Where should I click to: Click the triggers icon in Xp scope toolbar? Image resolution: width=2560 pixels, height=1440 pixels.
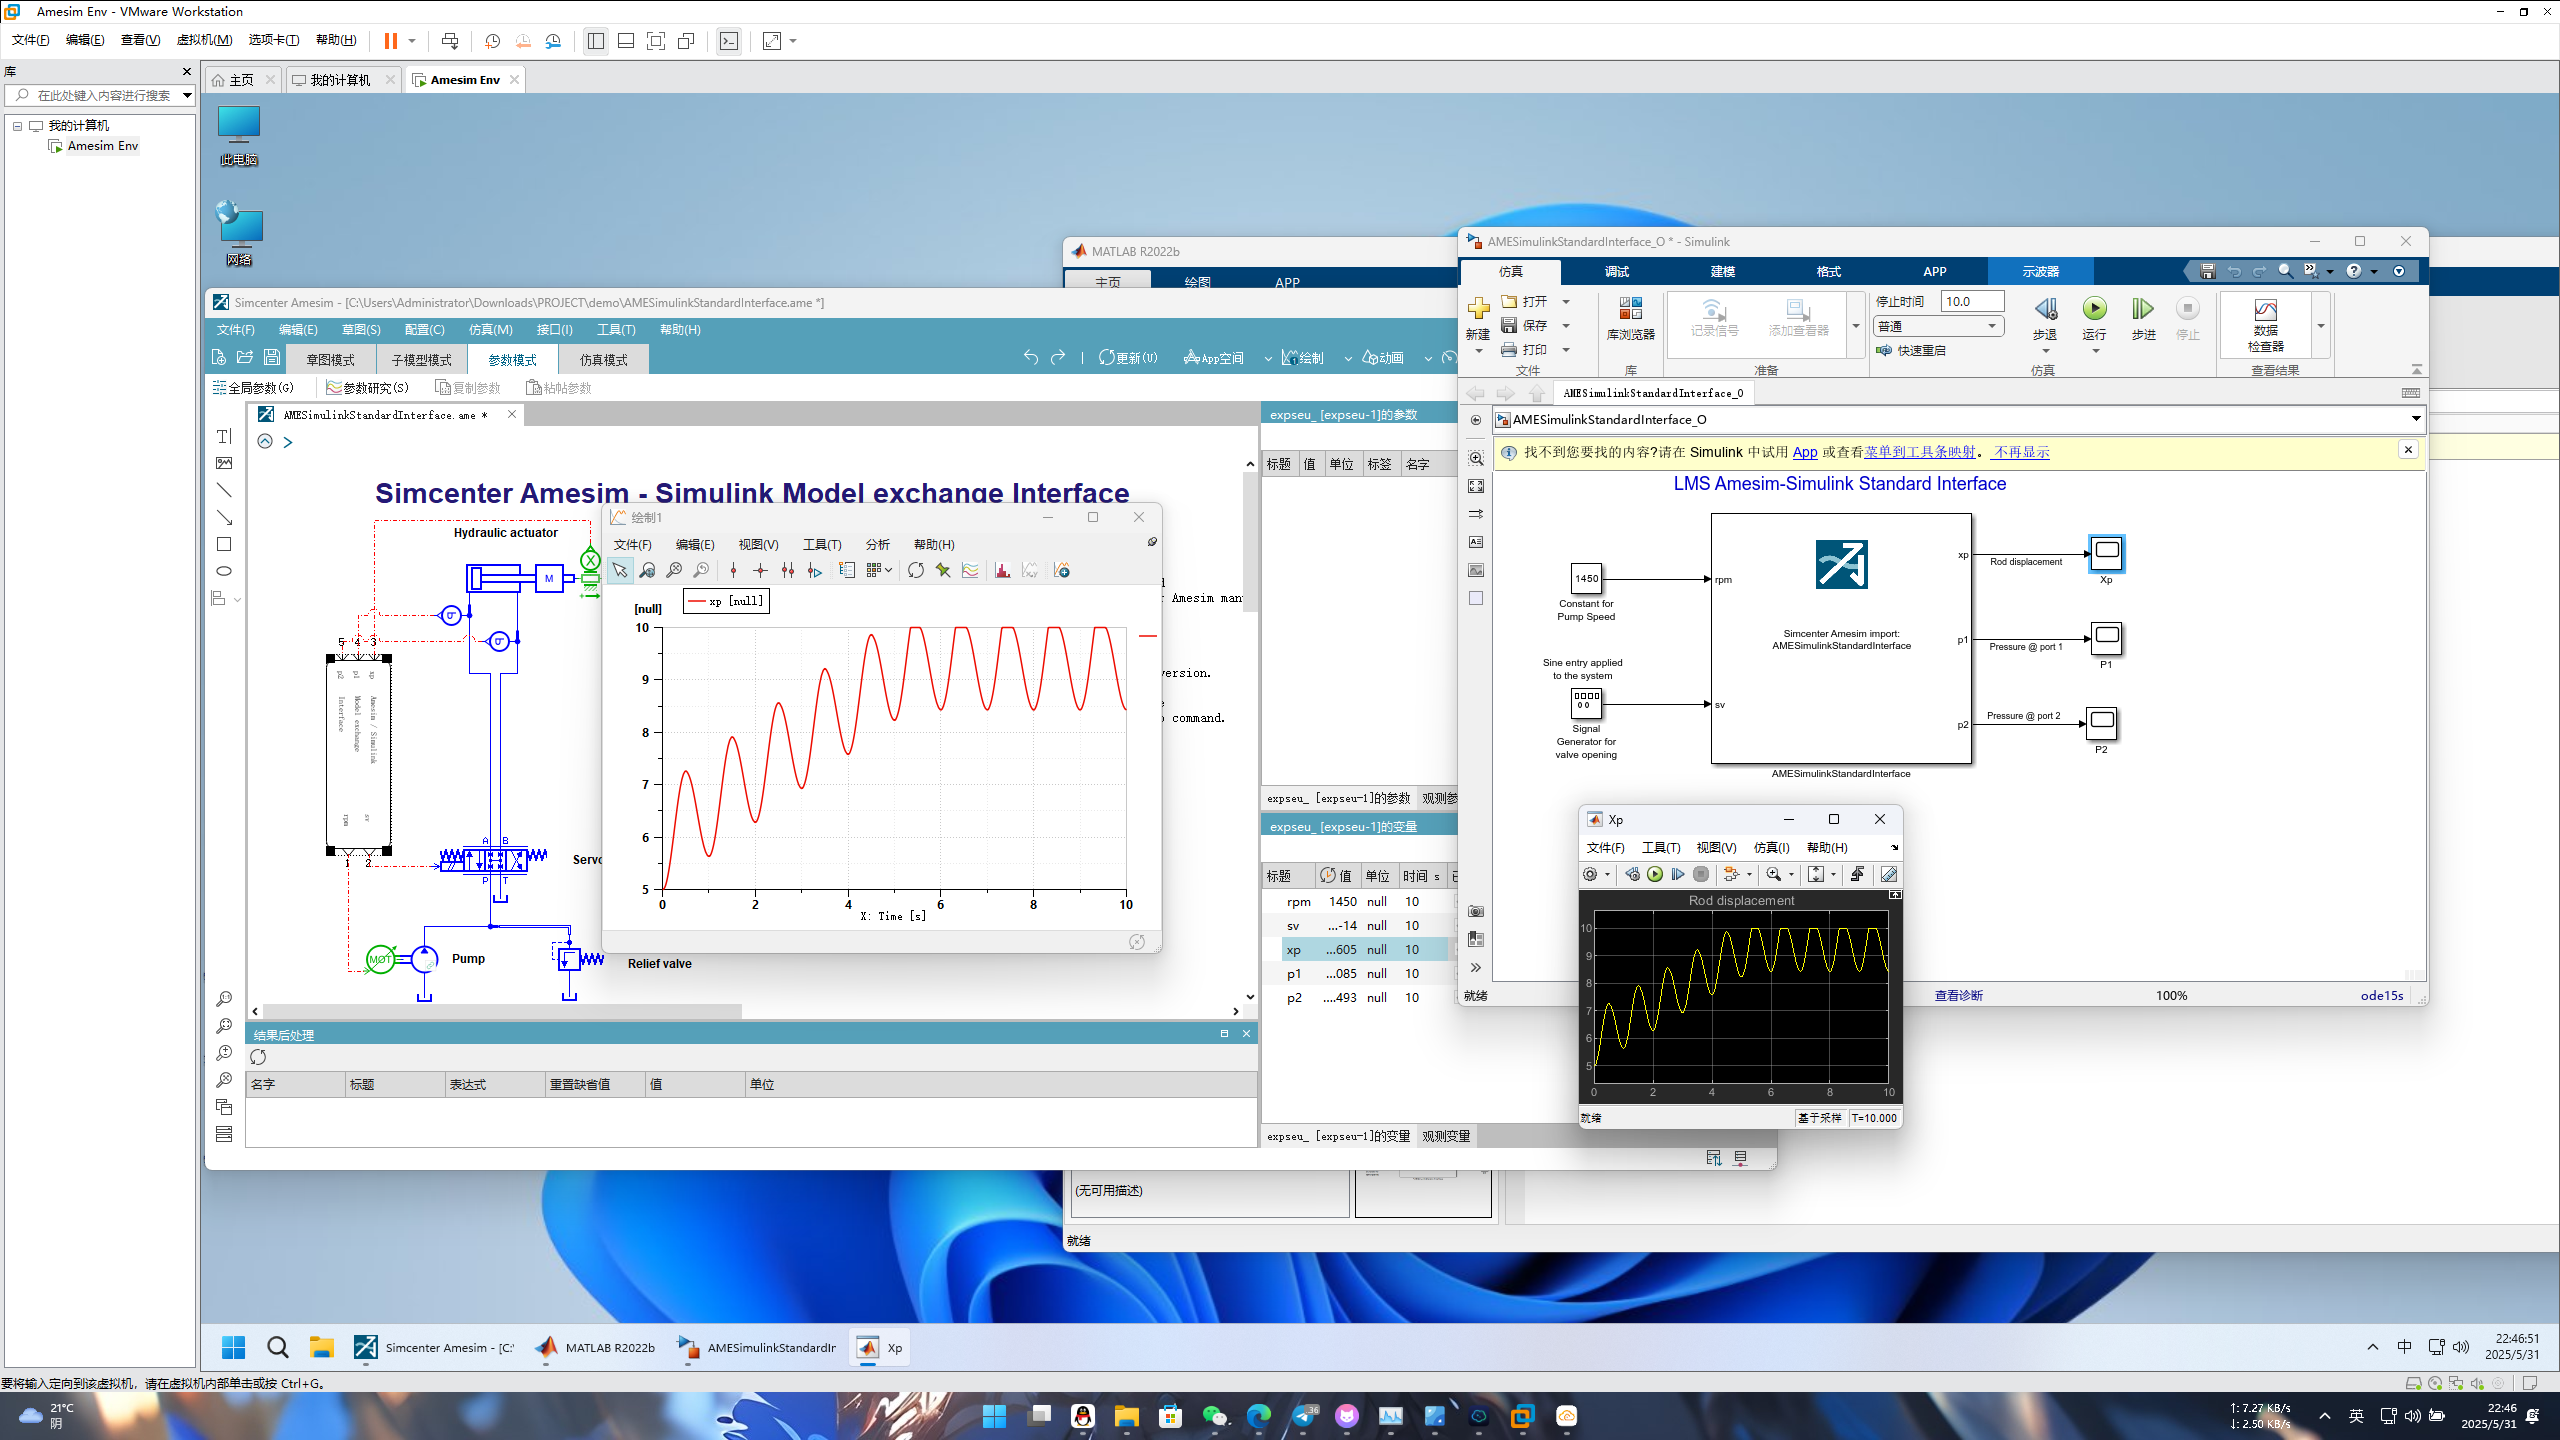coord(1857,874)
